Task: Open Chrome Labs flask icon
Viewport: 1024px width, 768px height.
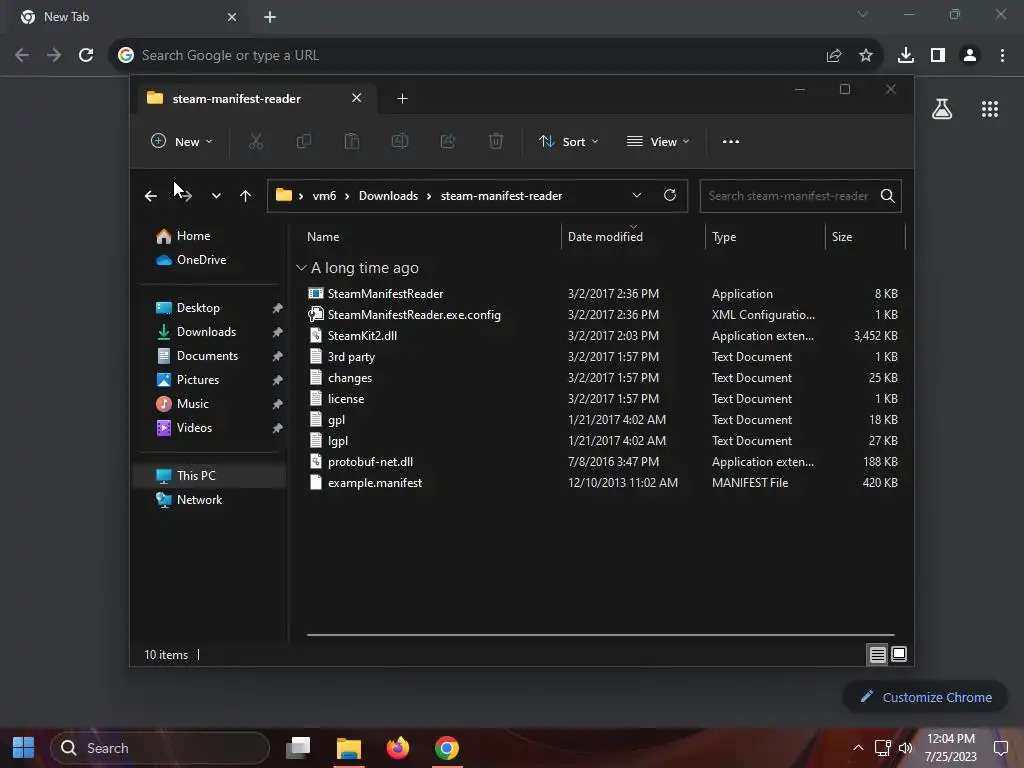Action: click(x=942, y=109)
